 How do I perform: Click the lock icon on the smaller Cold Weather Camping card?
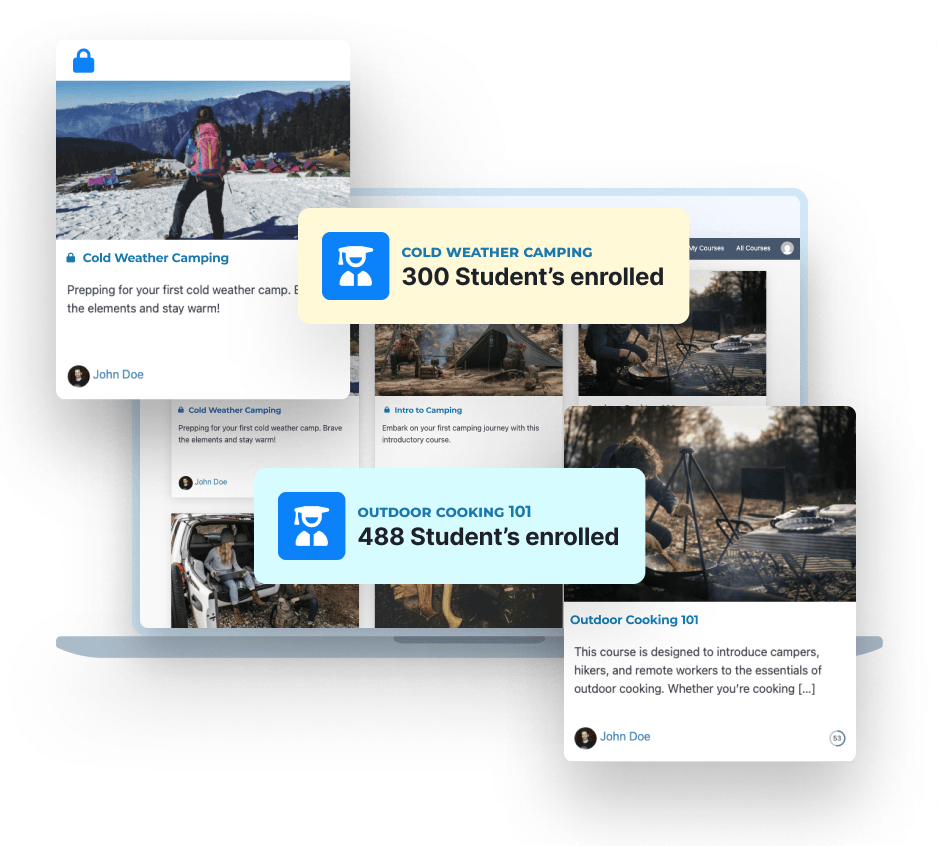coord(181,410)
